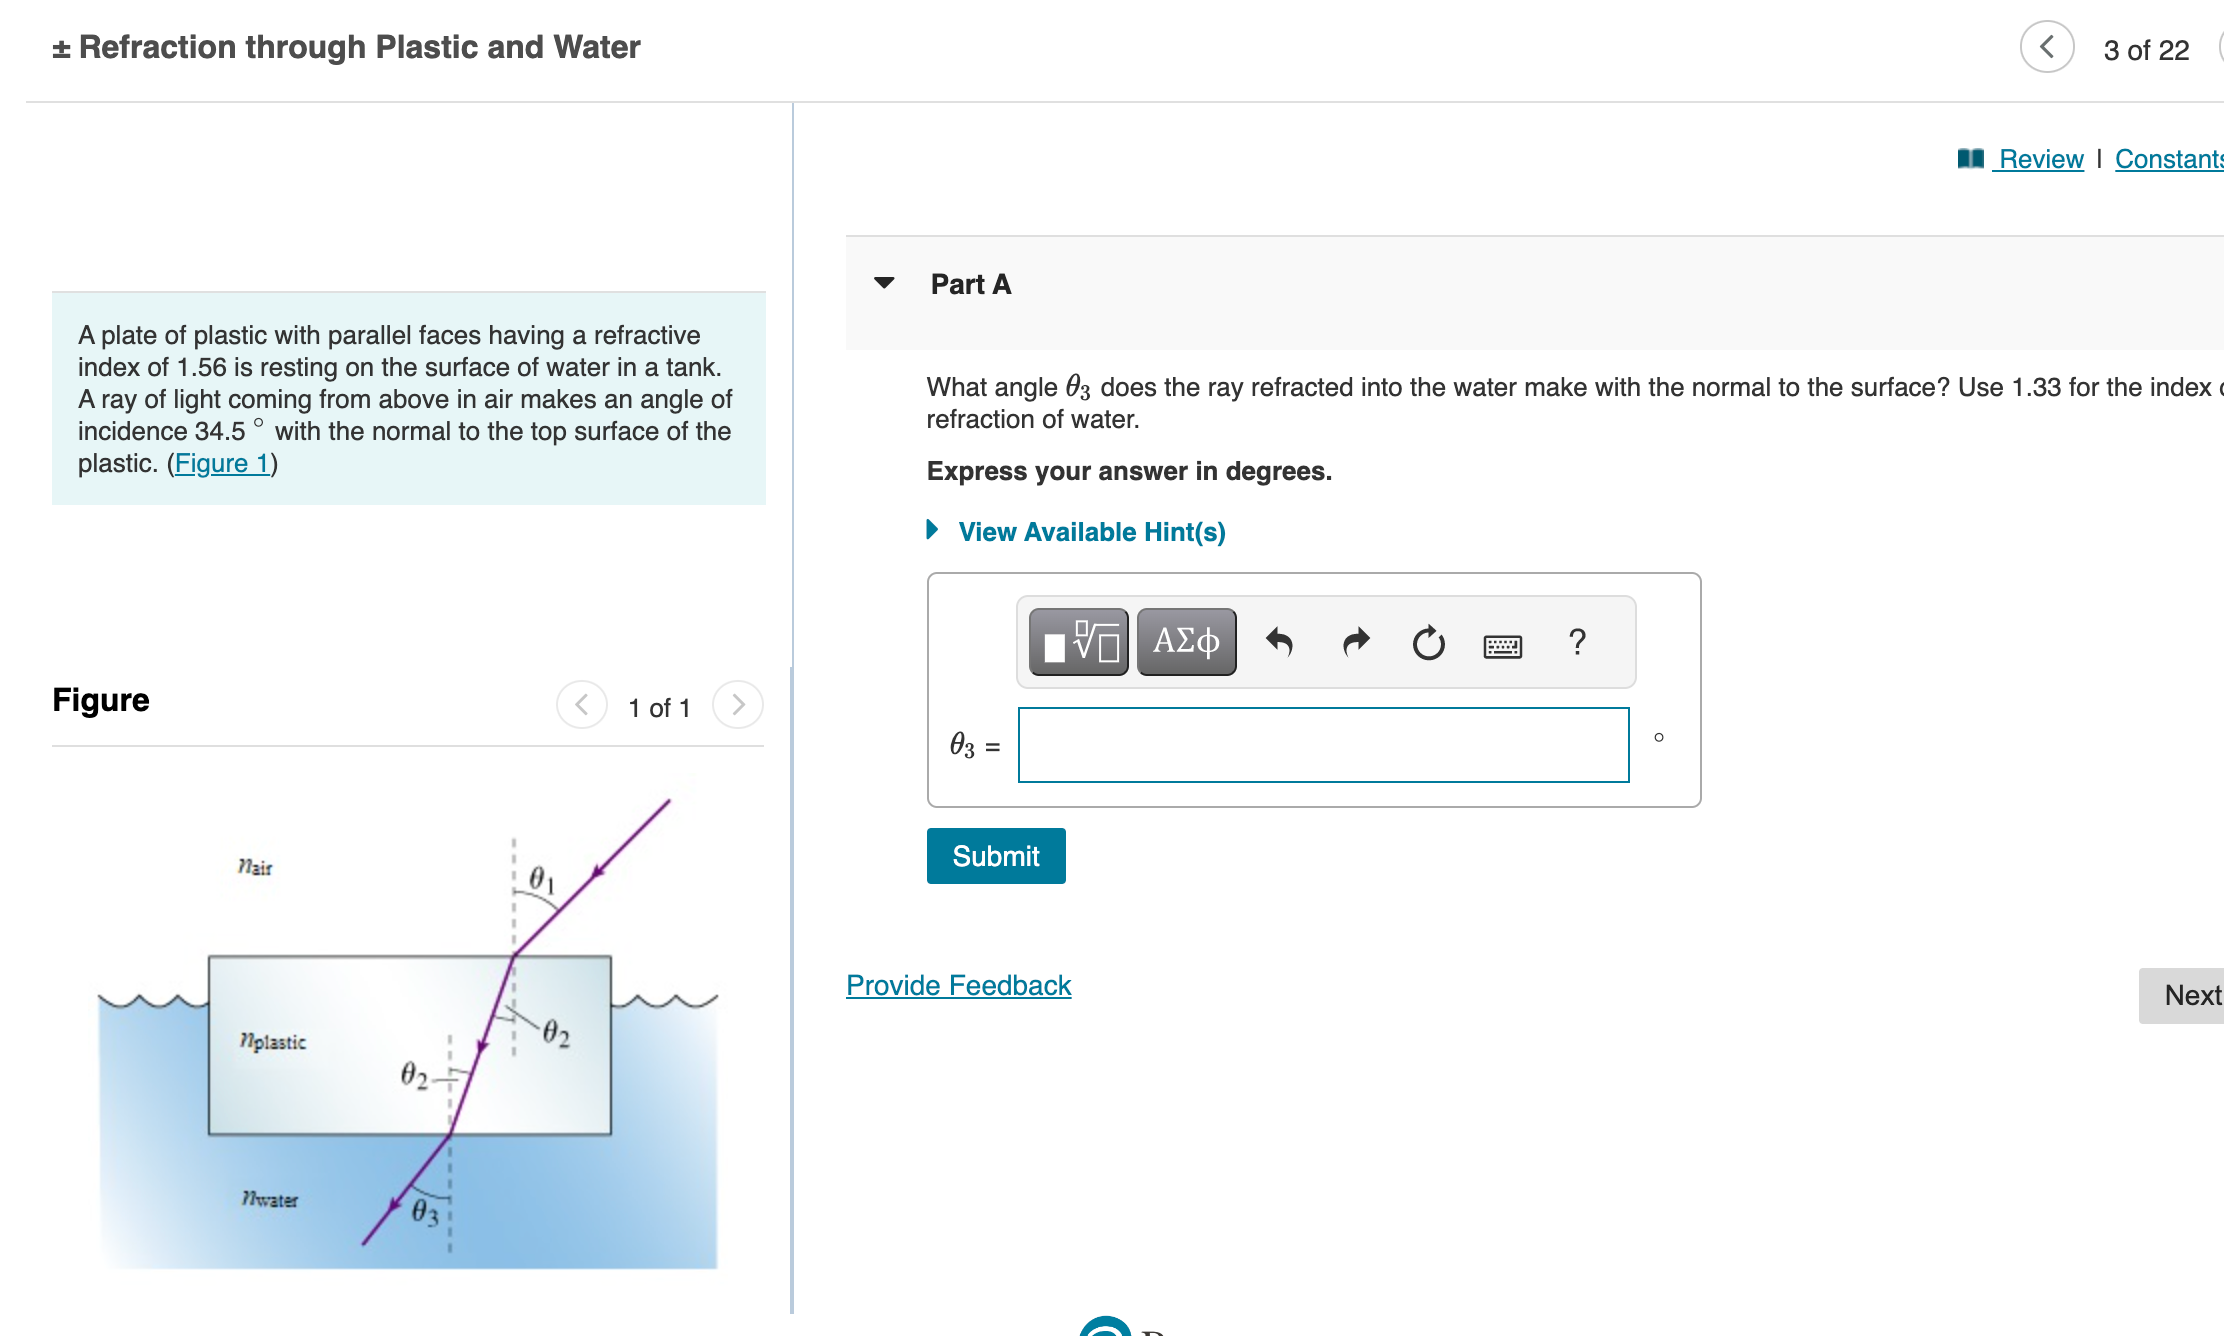Screen dimensions: 2224x1336
Task: Click the redo arrow in the equation toolbar
Action: [x=1354, y=641]
